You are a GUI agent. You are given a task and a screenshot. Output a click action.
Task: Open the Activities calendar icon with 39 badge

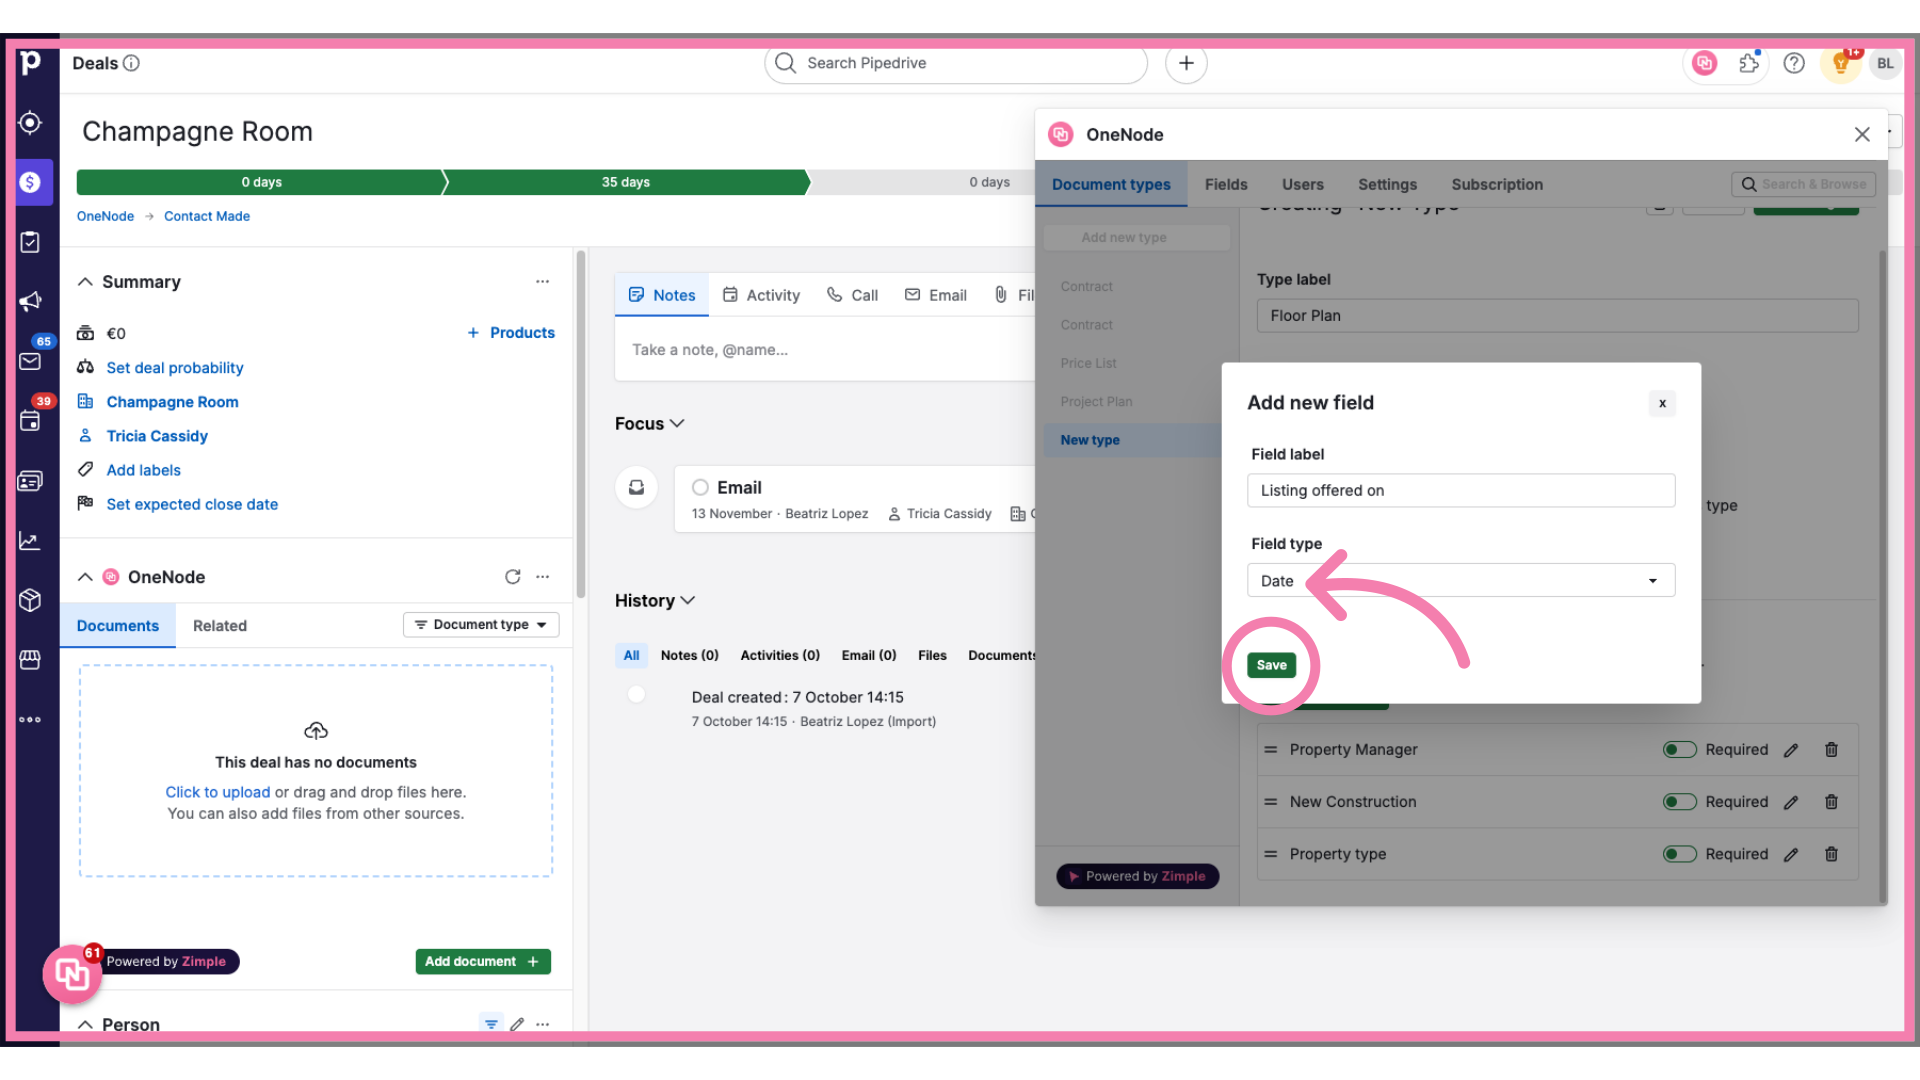coord(30,421)
